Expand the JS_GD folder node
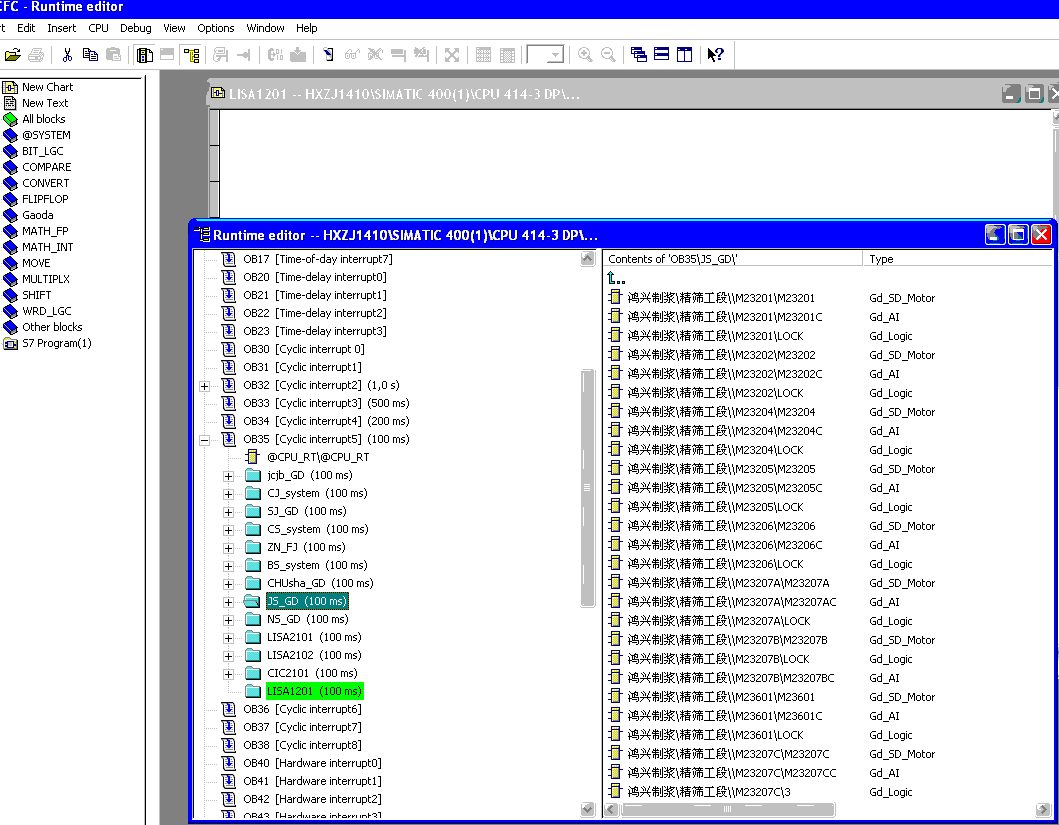 [x=228, y=602]
